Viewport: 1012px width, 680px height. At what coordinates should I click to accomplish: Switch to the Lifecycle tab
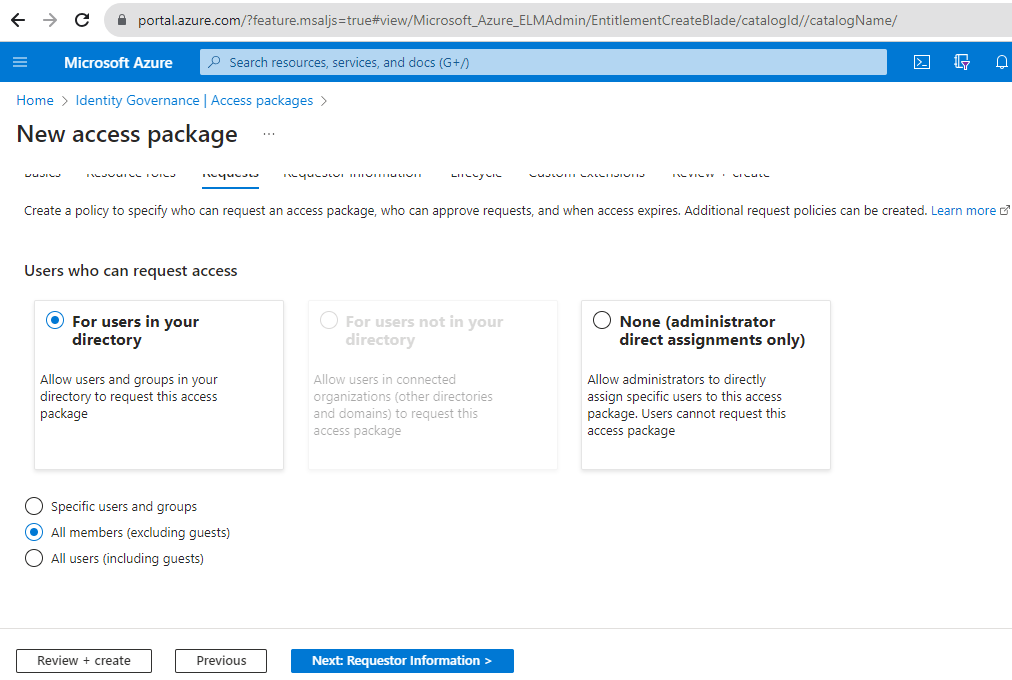pos(476,175)
